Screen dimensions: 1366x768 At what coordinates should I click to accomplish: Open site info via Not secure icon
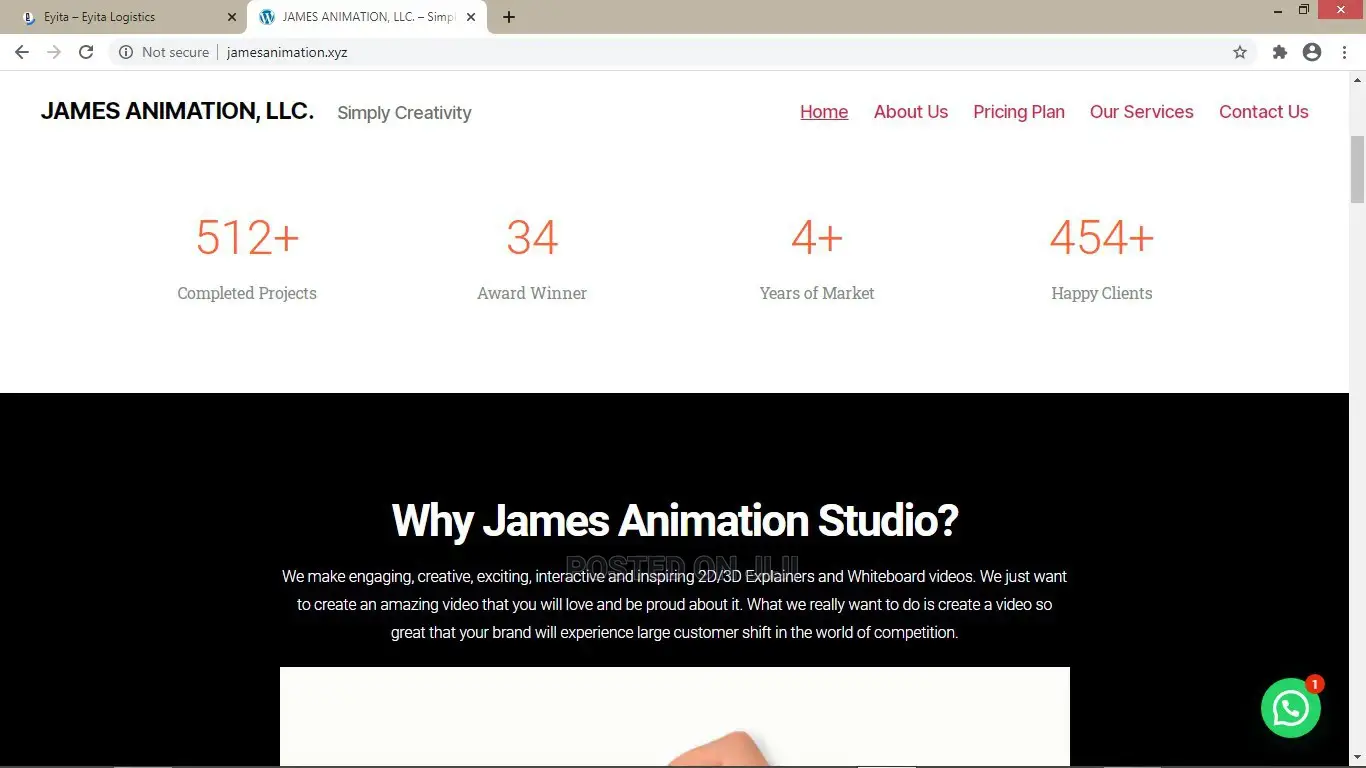pos(126,52)
